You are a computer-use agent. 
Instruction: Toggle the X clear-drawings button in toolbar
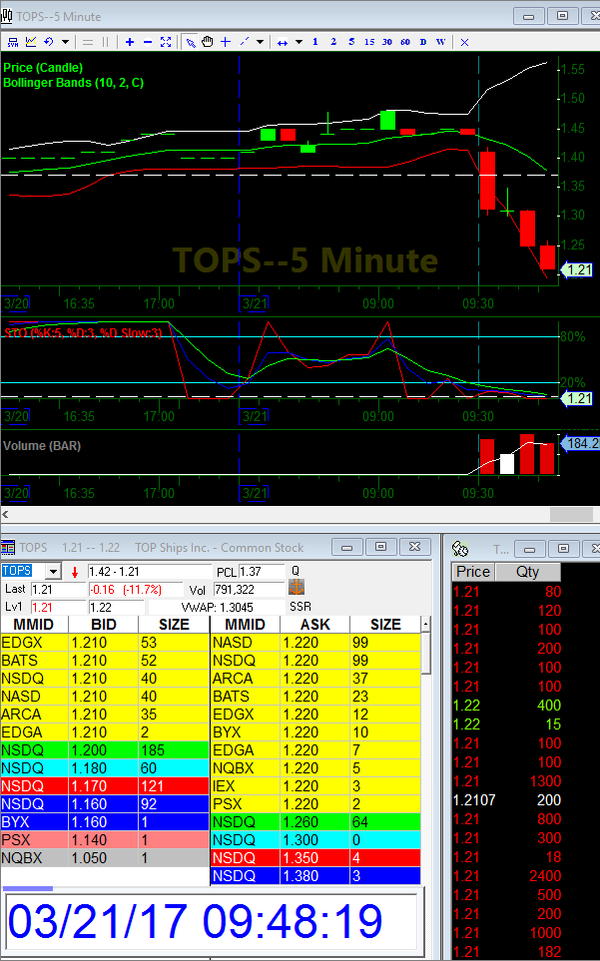[x=464, y=42]
